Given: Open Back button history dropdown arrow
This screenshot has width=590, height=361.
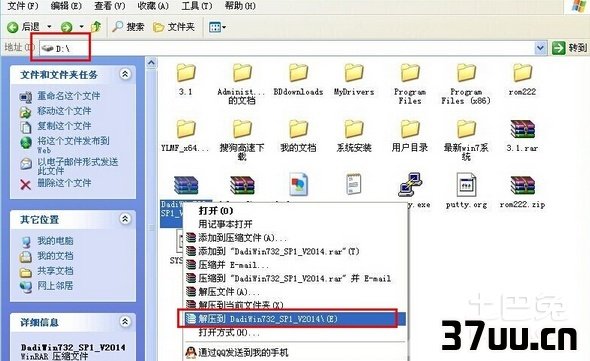Looking at the screenshot, I should coord(49,27).
